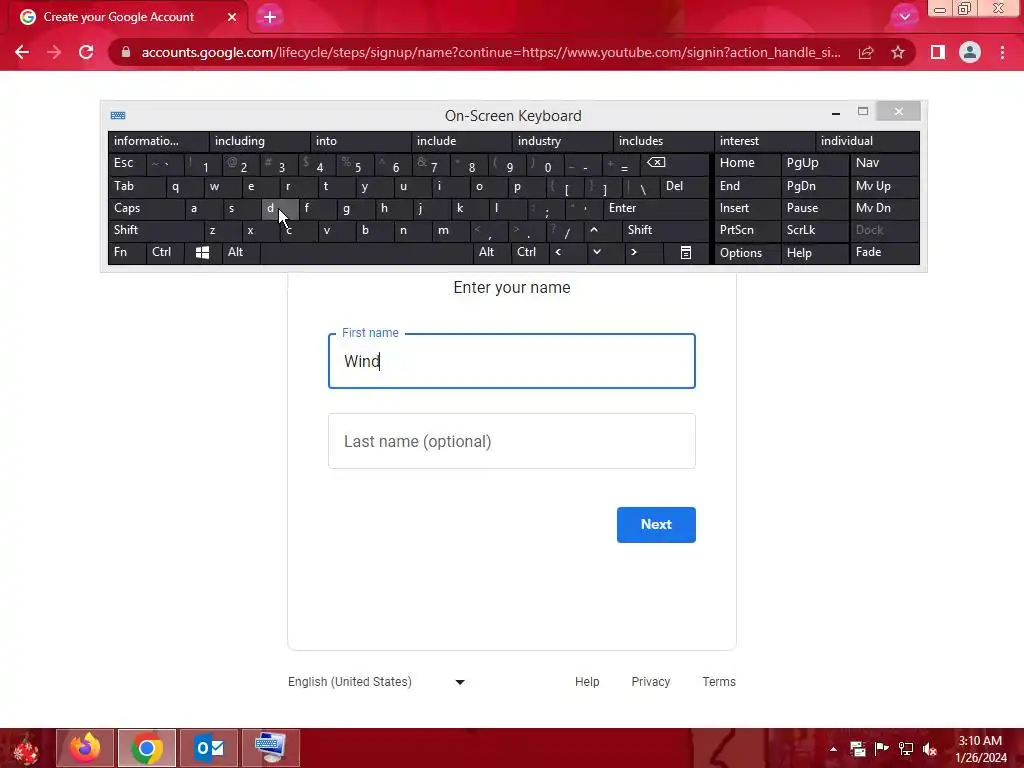Open the Start menu button

tap(26, 750)
